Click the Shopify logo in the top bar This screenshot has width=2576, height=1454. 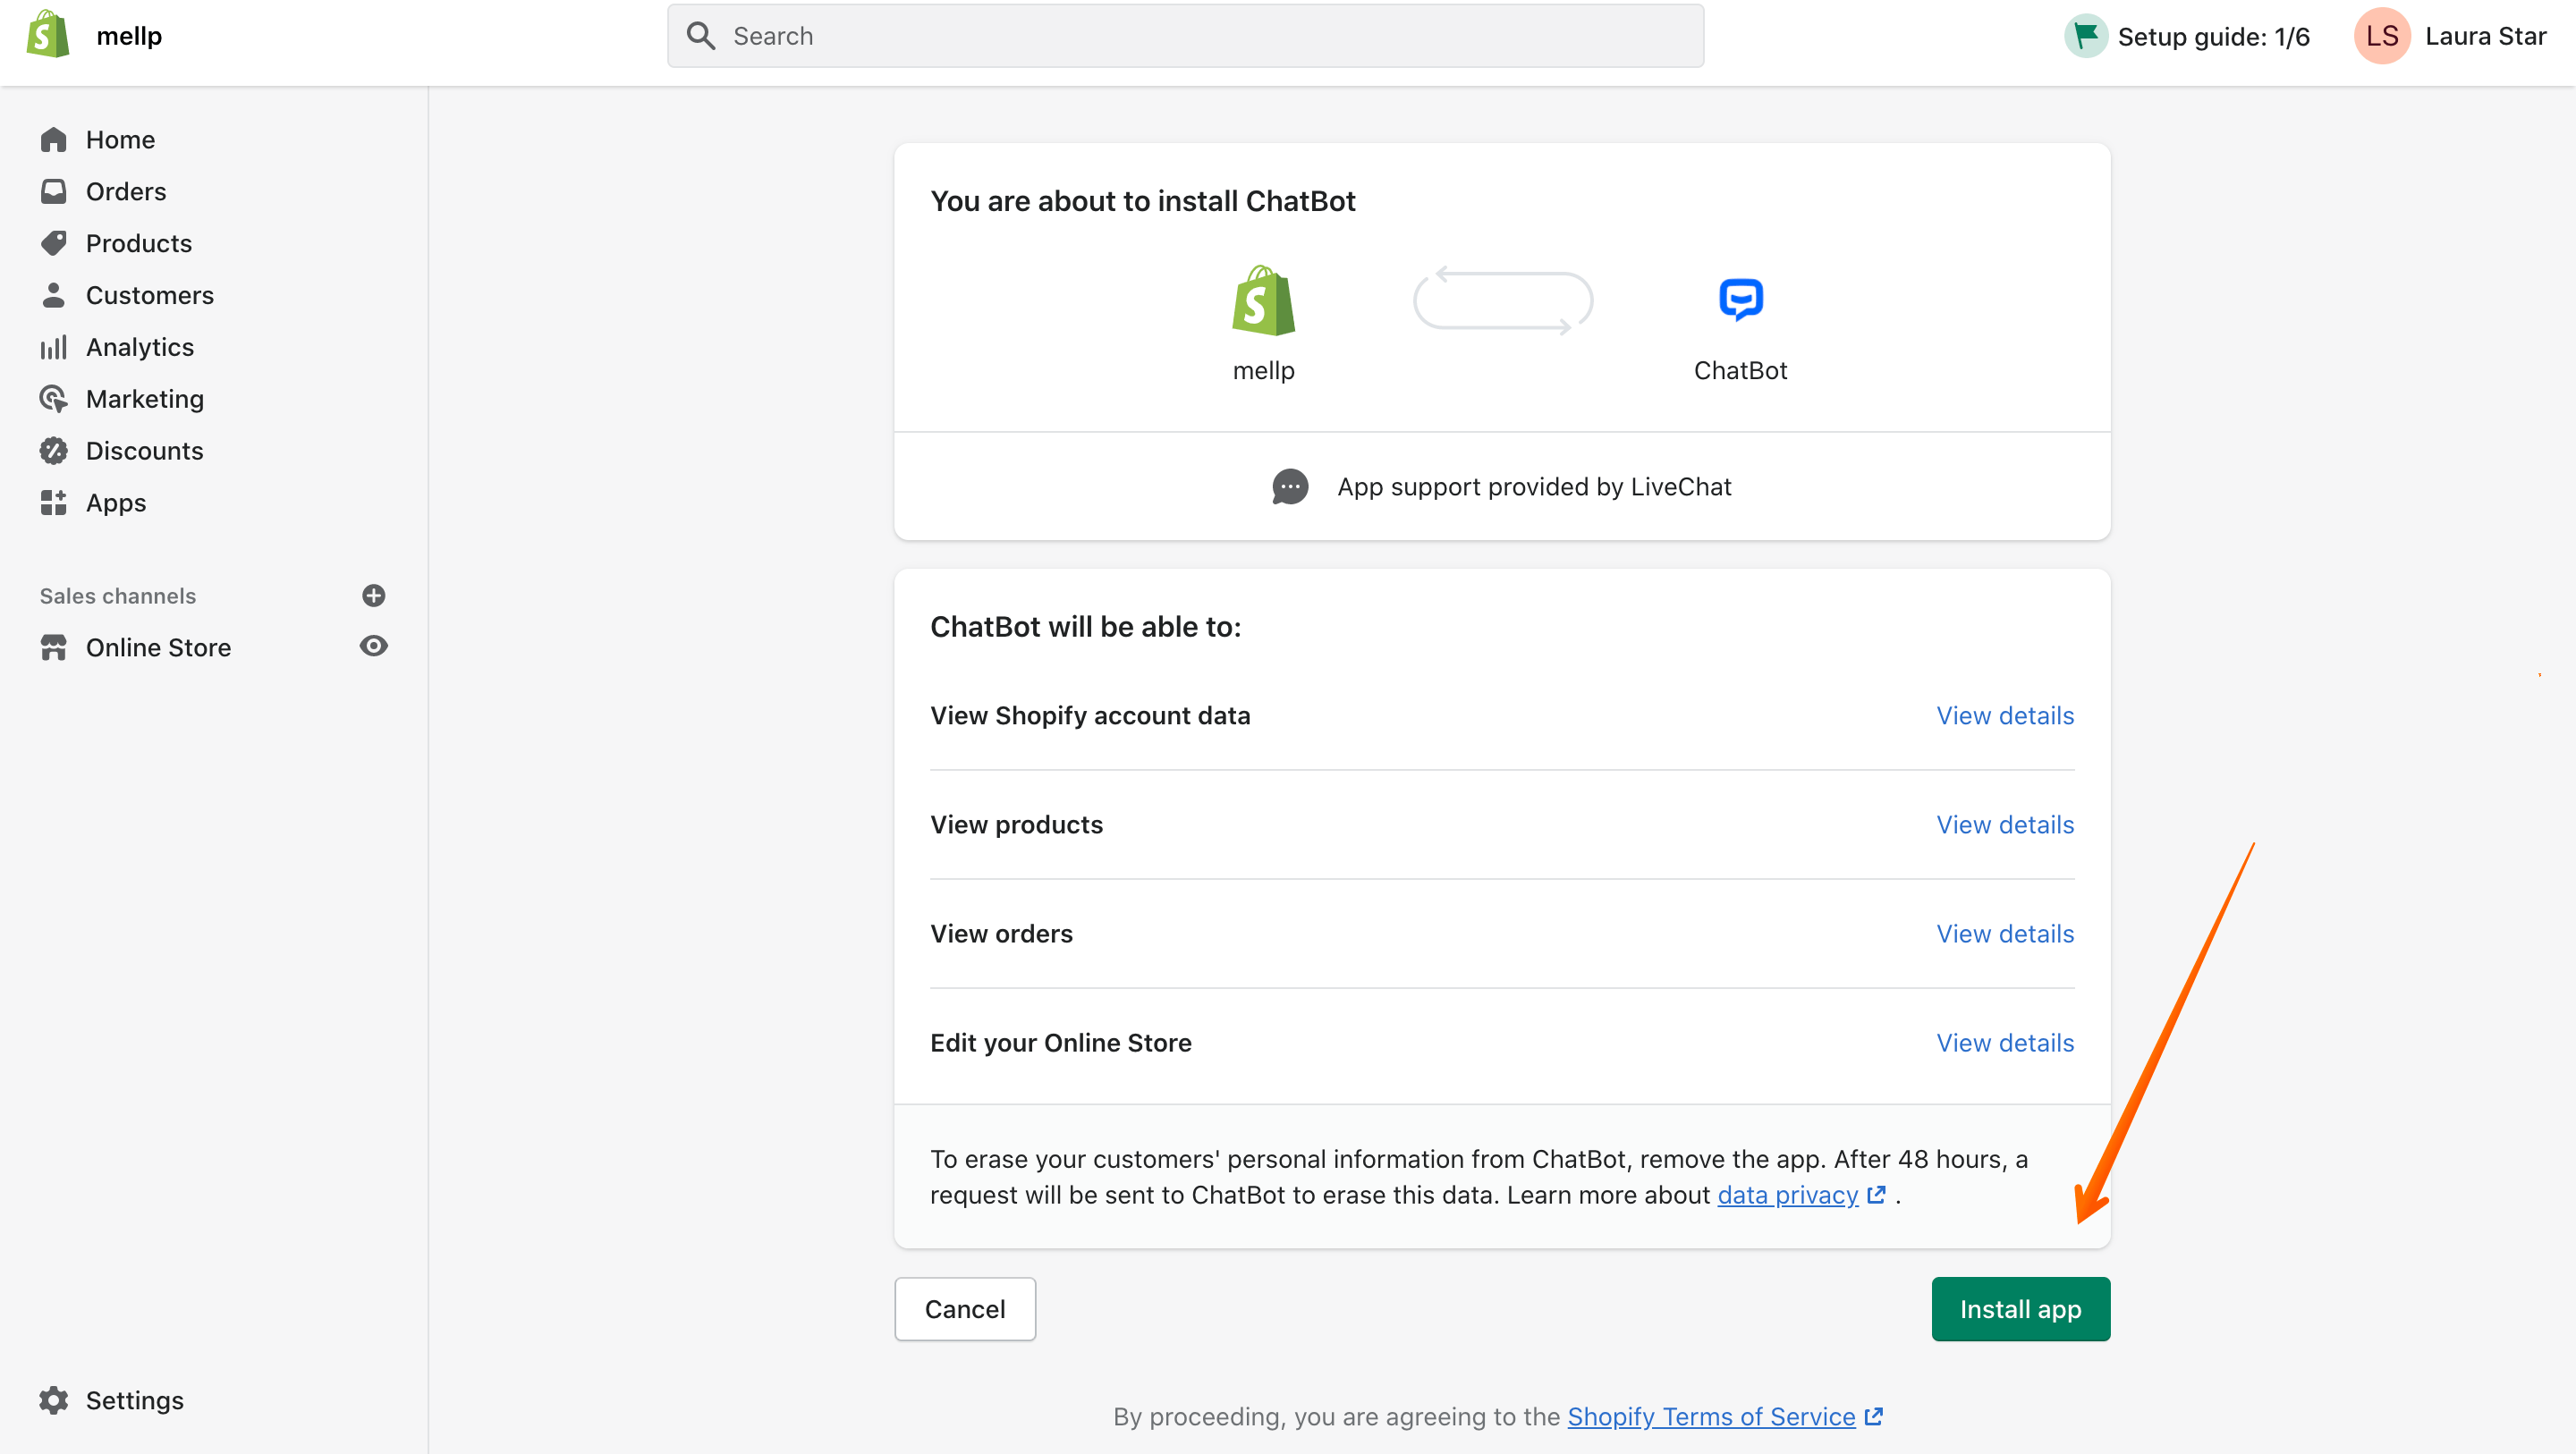48,35
